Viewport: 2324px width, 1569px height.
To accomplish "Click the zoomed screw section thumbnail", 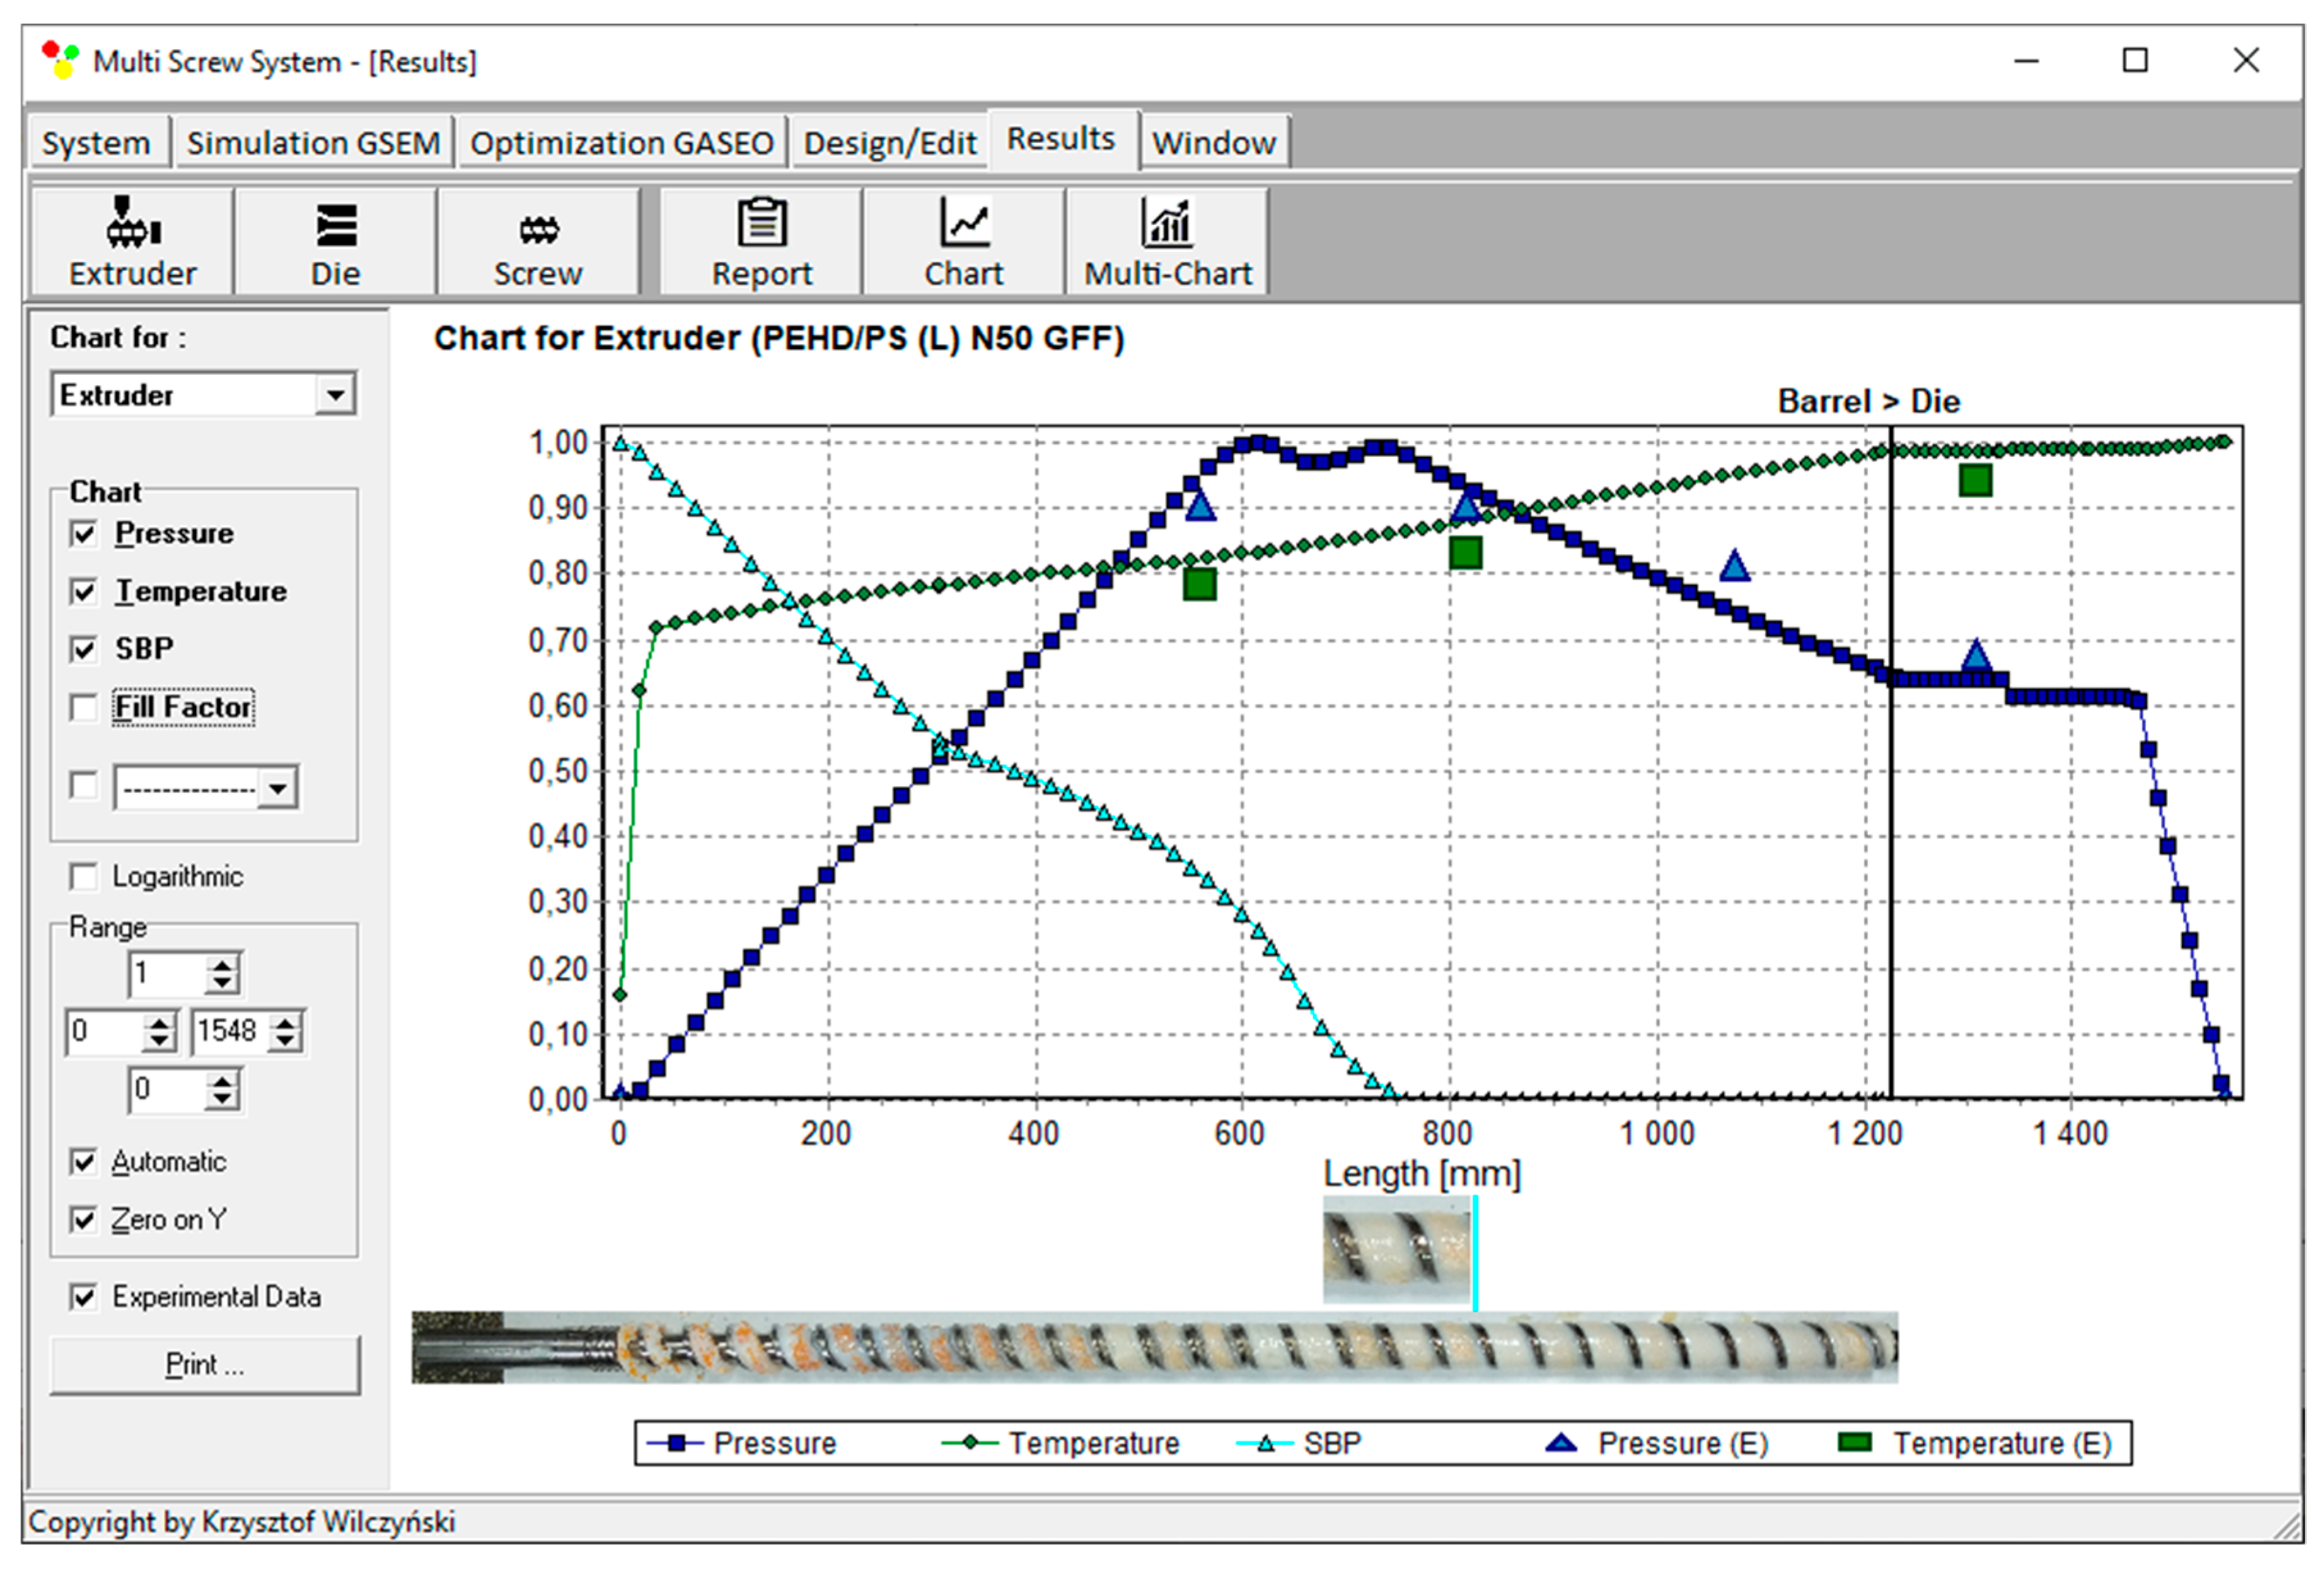I will (1396, 1249).
